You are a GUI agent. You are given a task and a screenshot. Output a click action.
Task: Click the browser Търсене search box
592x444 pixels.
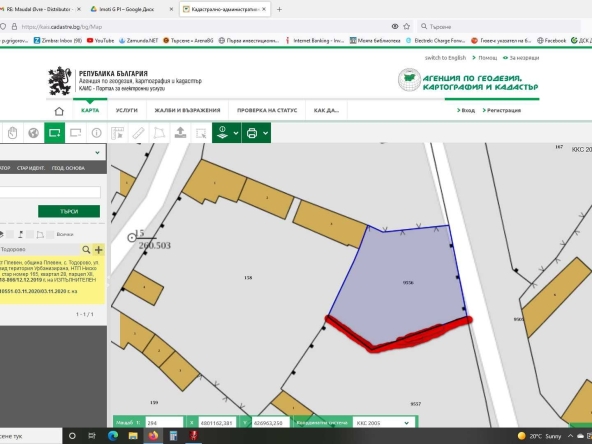(498, 26)
